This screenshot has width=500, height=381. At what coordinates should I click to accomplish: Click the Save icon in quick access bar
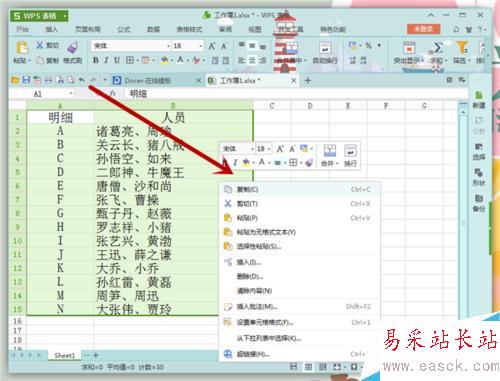tap(26, 80)
